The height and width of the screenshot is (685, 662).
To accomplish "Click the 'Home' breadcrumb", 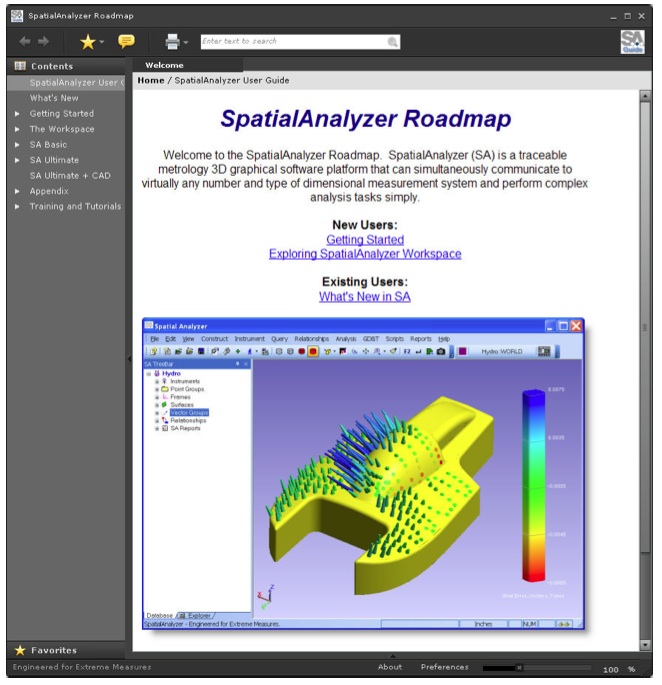I will [x=151, y=80].
